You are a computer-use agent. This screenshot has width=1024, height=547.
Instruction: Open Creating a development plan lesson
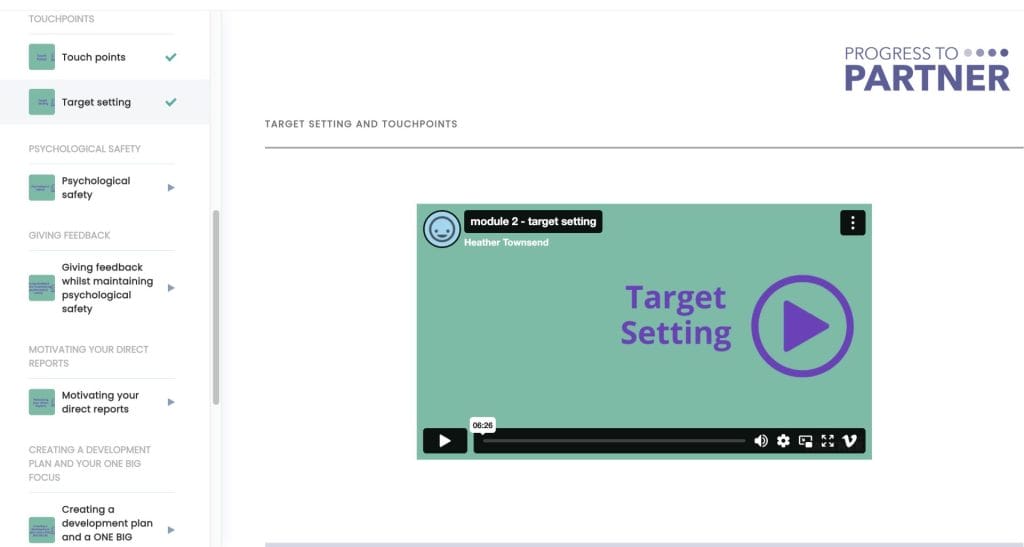point(107,523)
